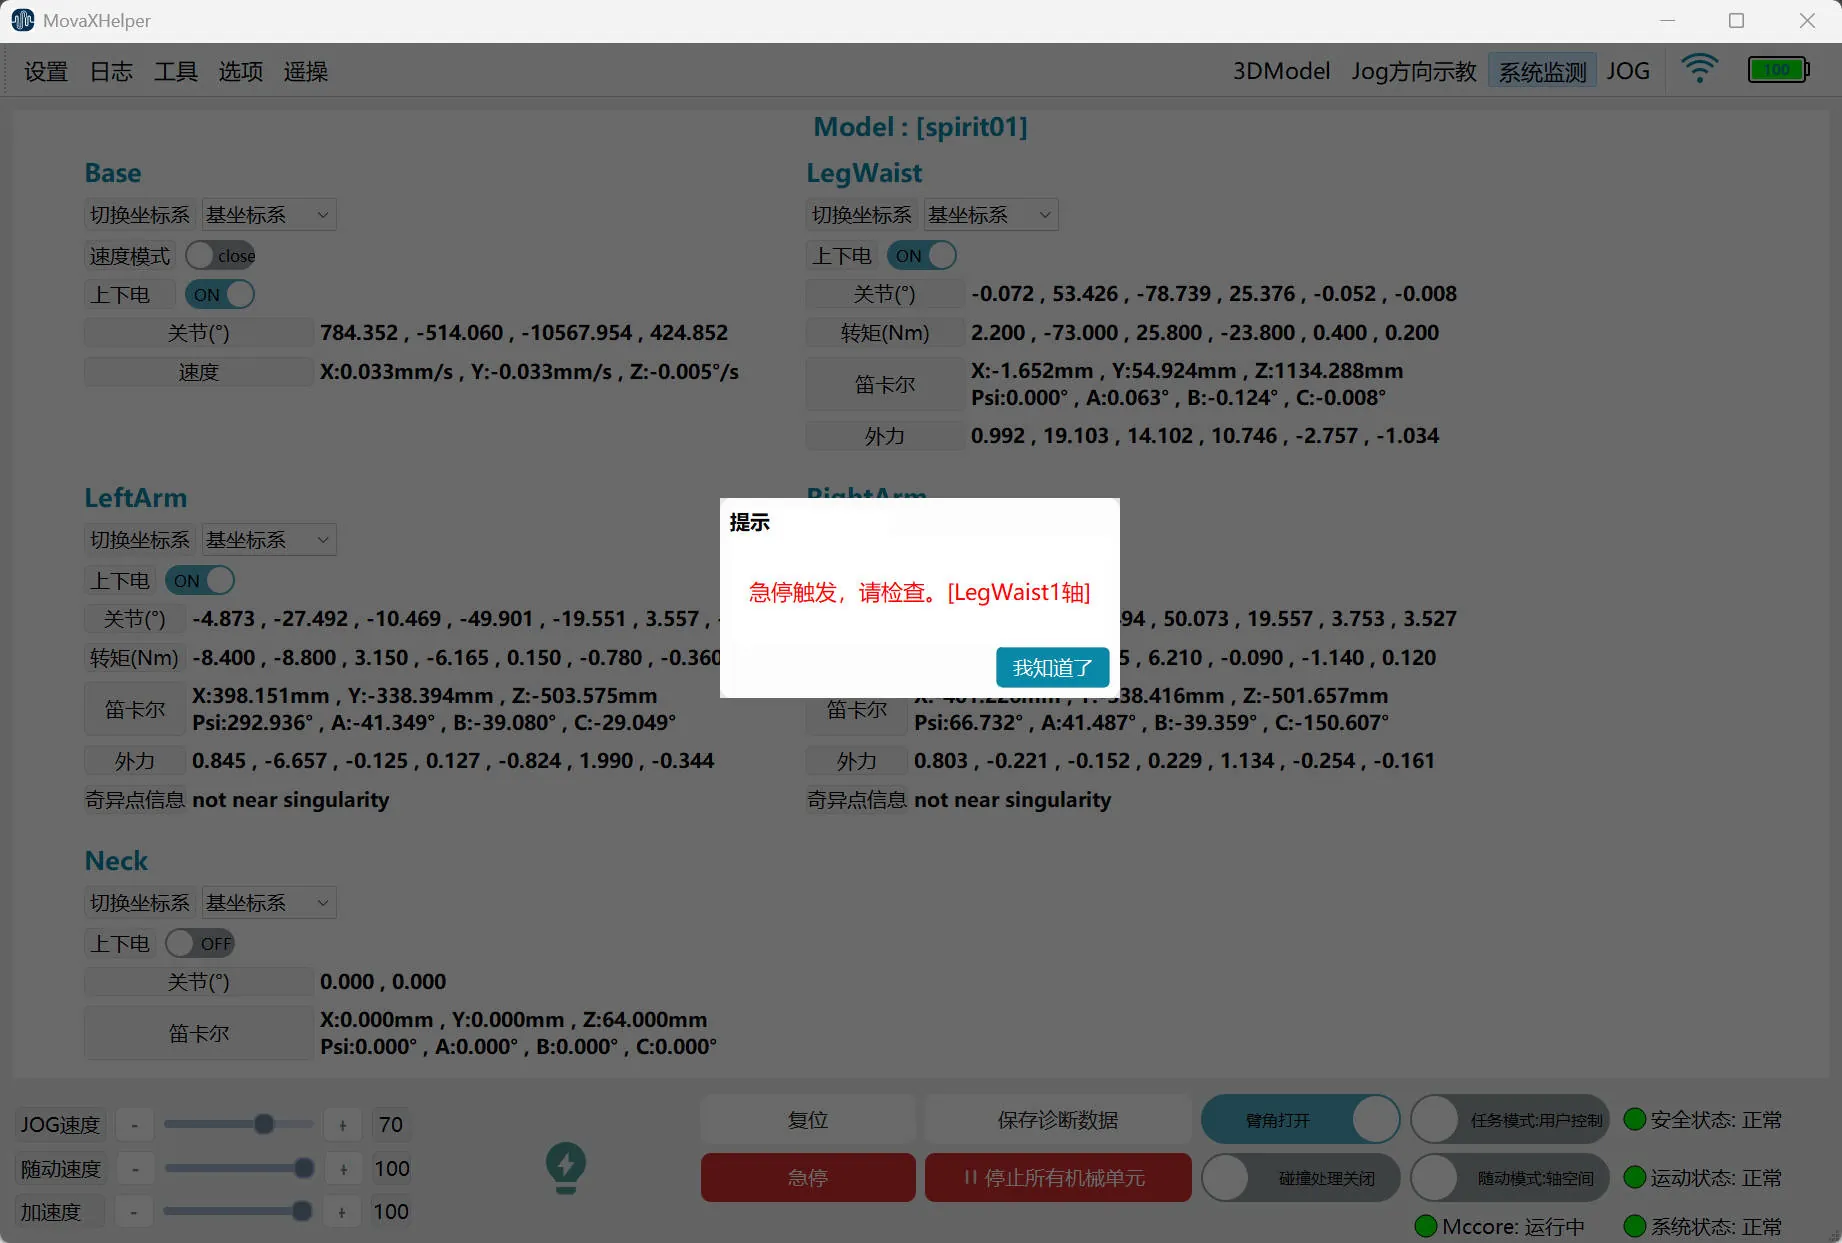Open the 设置 menu

[x=46, y=72]
